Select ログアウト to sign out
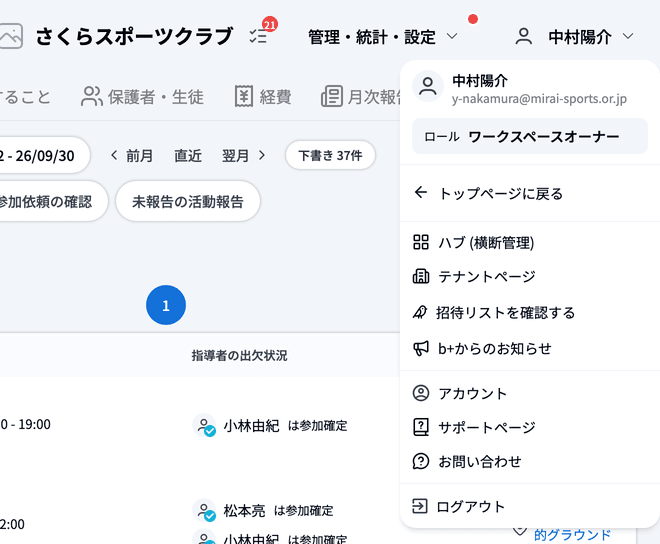This screenshot has width=660, height=544. [530, 506]
